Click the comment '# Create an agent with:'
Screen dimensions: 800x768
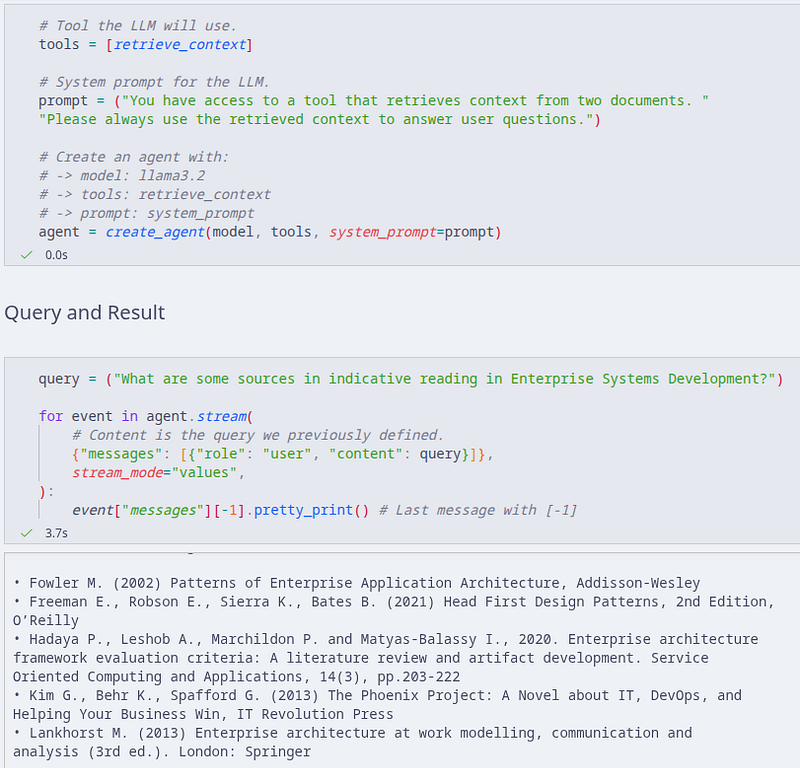[x=134, y=157]
